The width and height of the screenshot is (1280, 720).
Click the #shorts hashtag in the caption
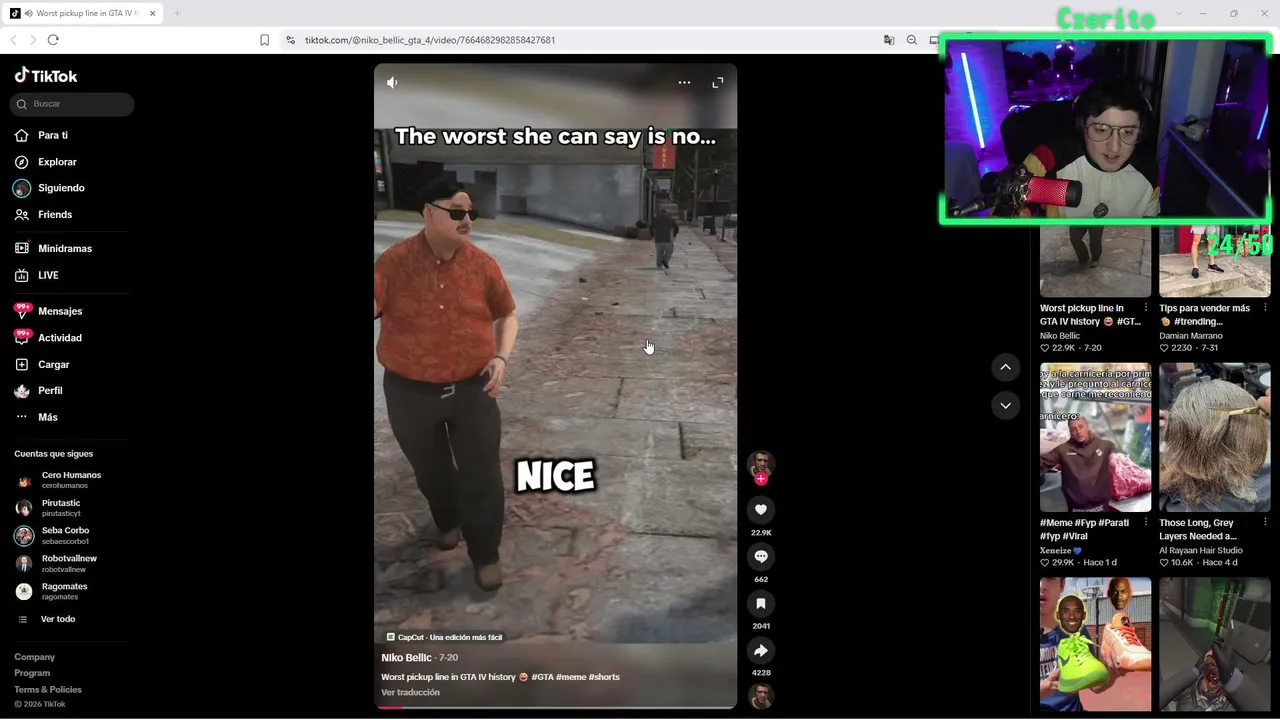tap(604, 677)
